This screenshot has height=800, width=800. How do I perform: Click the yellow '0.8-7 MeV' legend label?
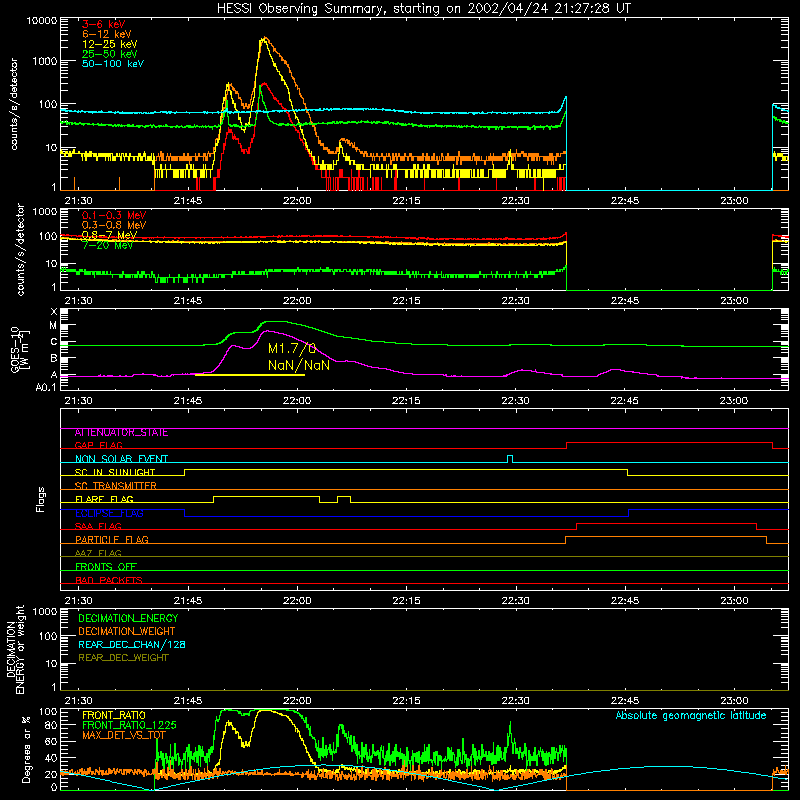(109, 235)
